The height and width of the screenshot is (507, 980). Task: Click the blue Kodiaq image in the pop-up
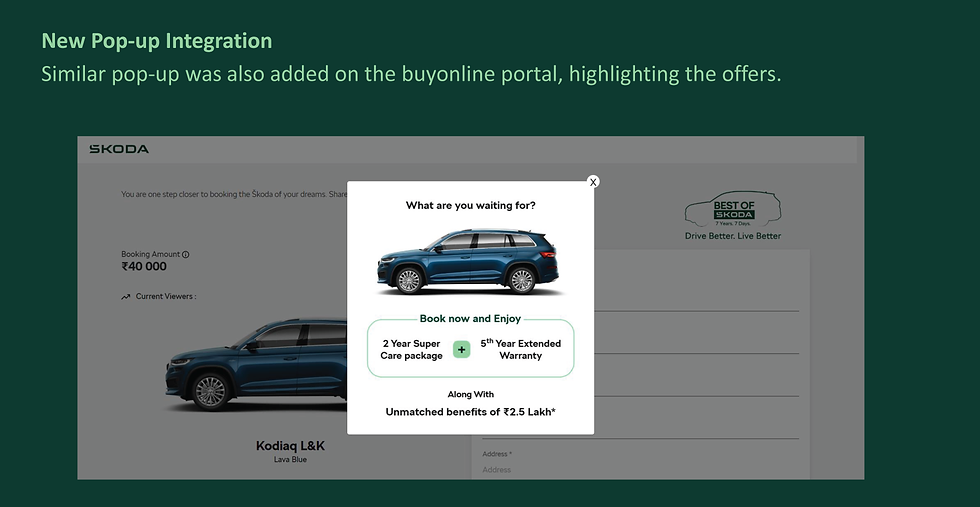(468, 261)
